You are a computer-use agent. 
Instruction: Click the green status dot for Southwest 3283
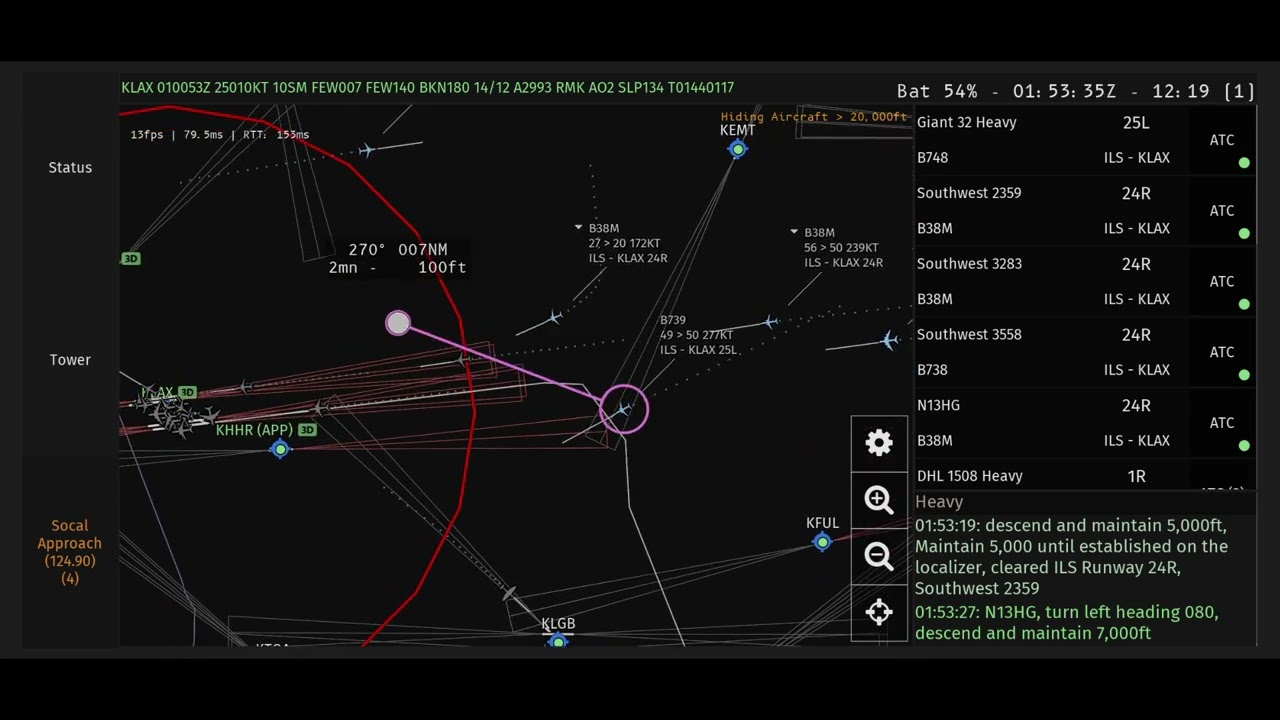point(1244,304)
